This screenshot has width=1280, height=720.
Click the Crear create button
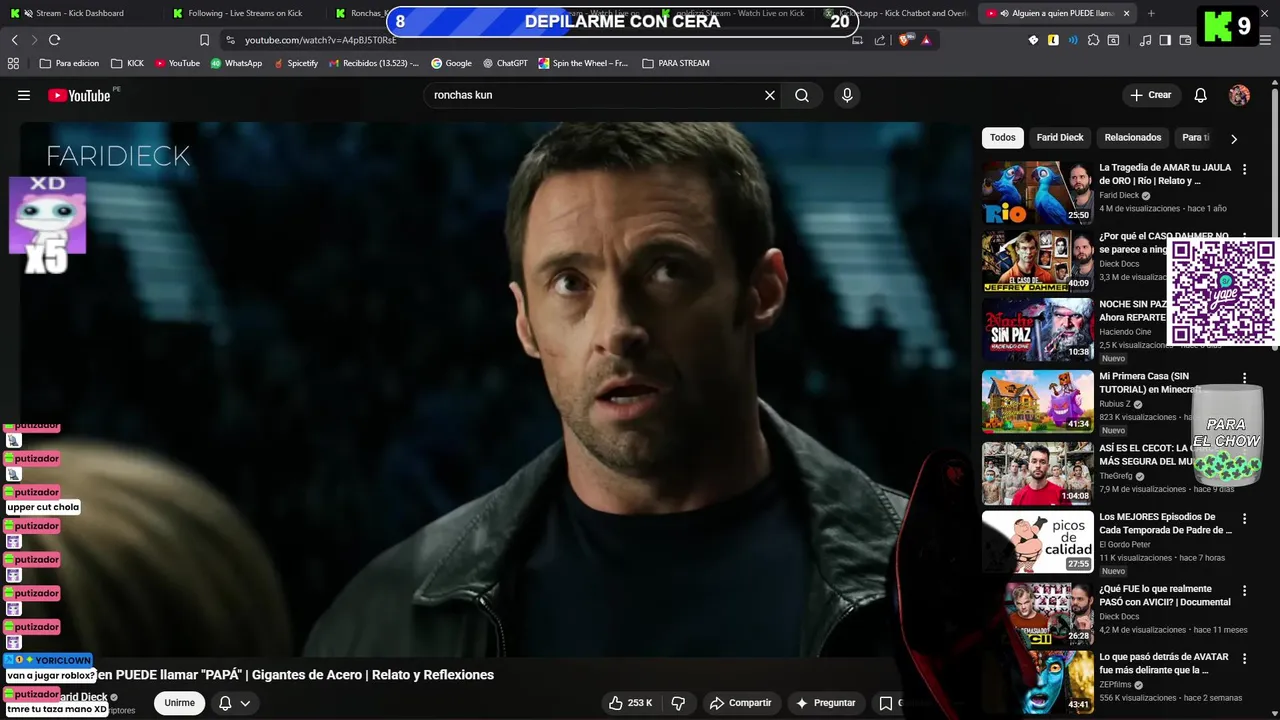pyautogui.click(x=1150, y=95)
